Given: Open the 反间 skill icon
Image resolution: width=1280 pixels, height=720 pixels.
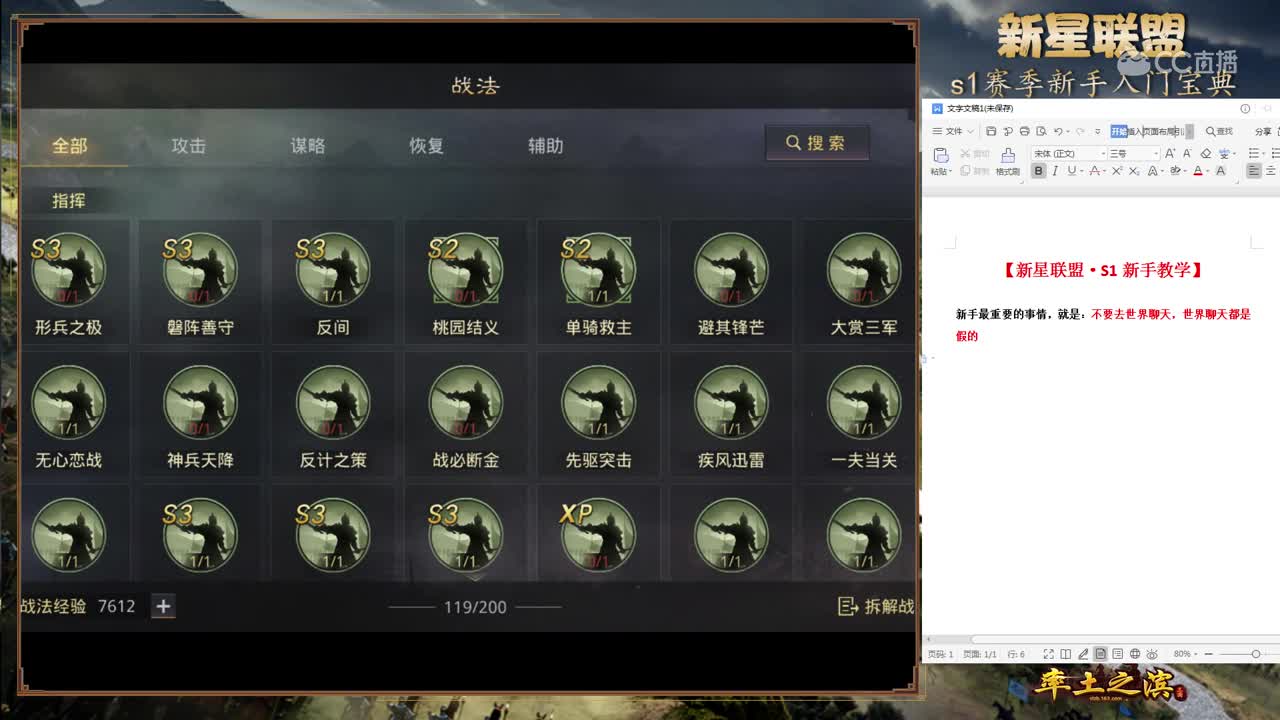Looking at the screenshot, I should (333, 270).
